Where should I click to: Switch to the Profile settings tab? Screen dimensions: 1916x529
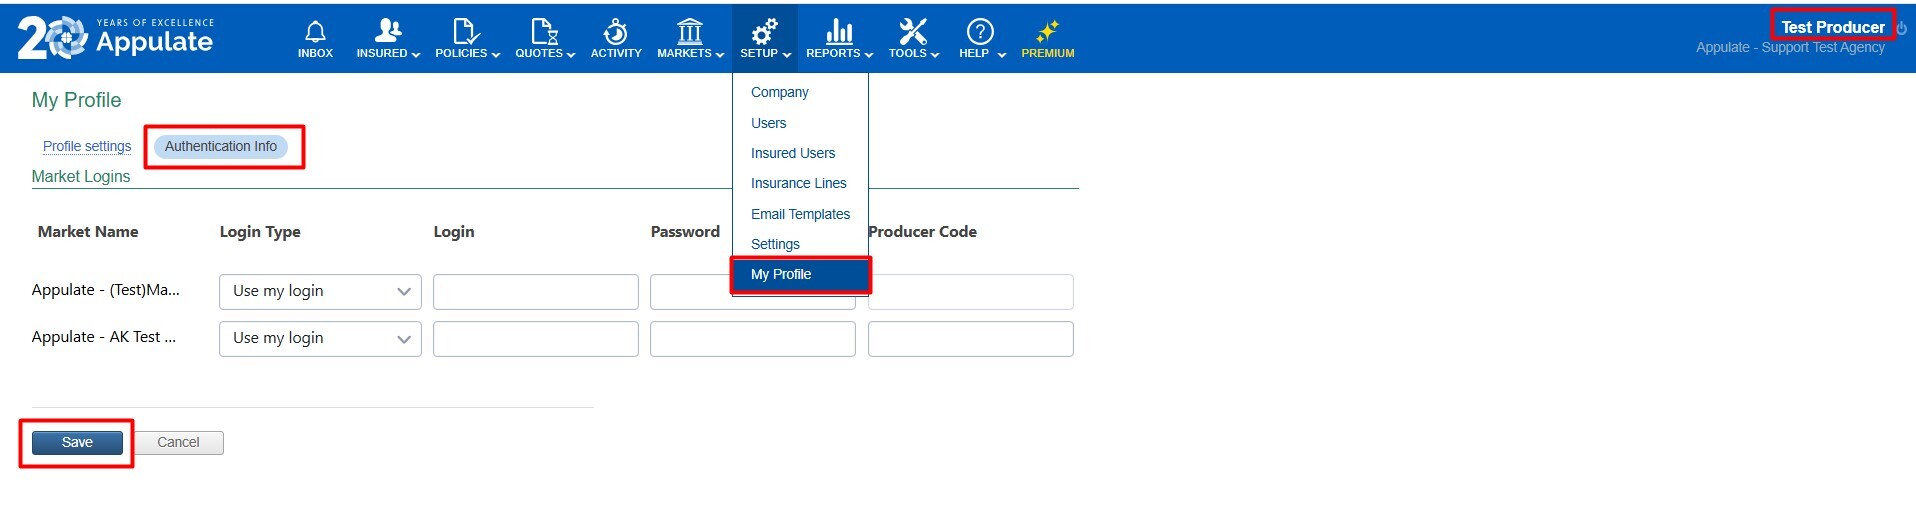pyautogui.click(x=87, y=146)
